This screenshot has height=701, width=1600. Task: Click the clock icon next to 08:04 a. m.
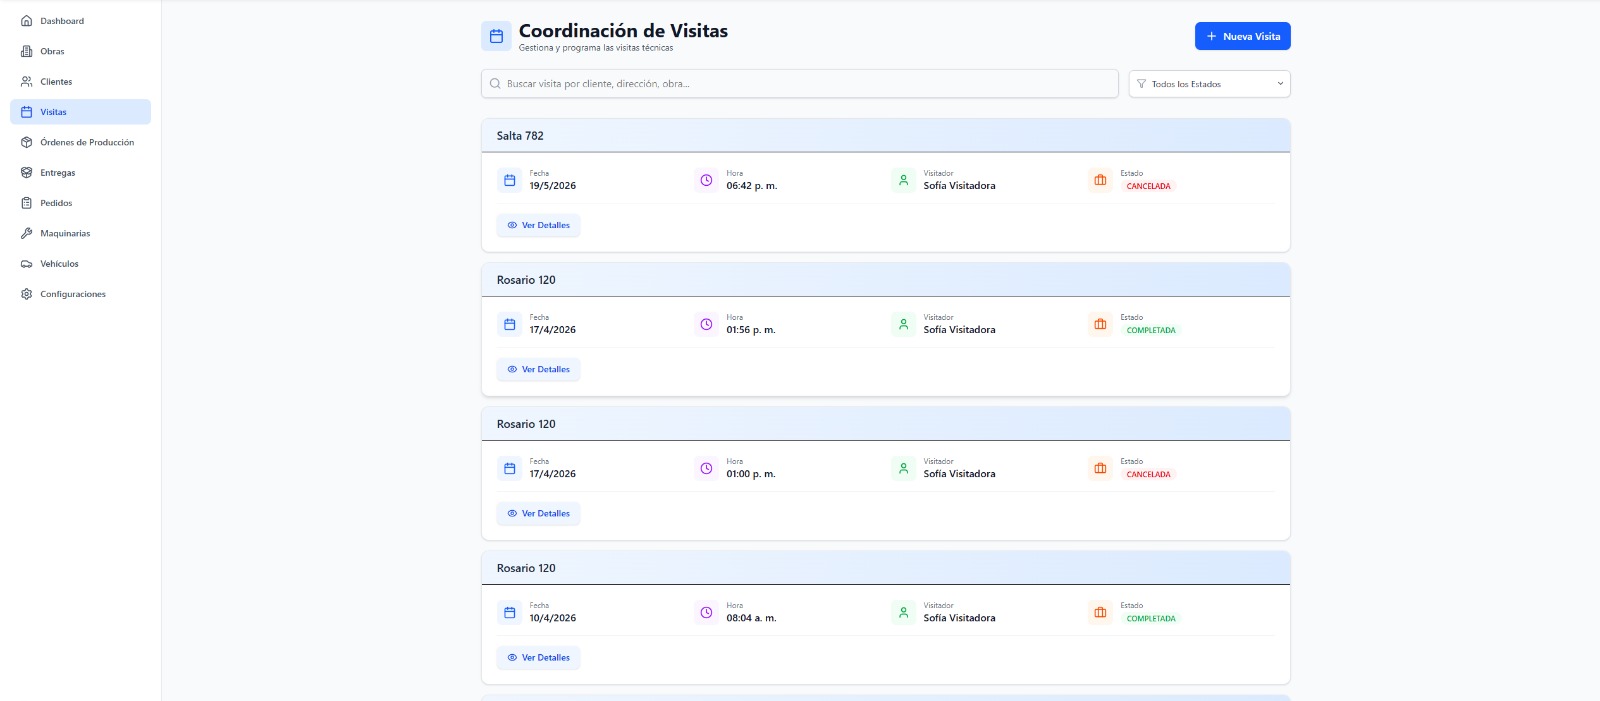[x=706, y=612]
